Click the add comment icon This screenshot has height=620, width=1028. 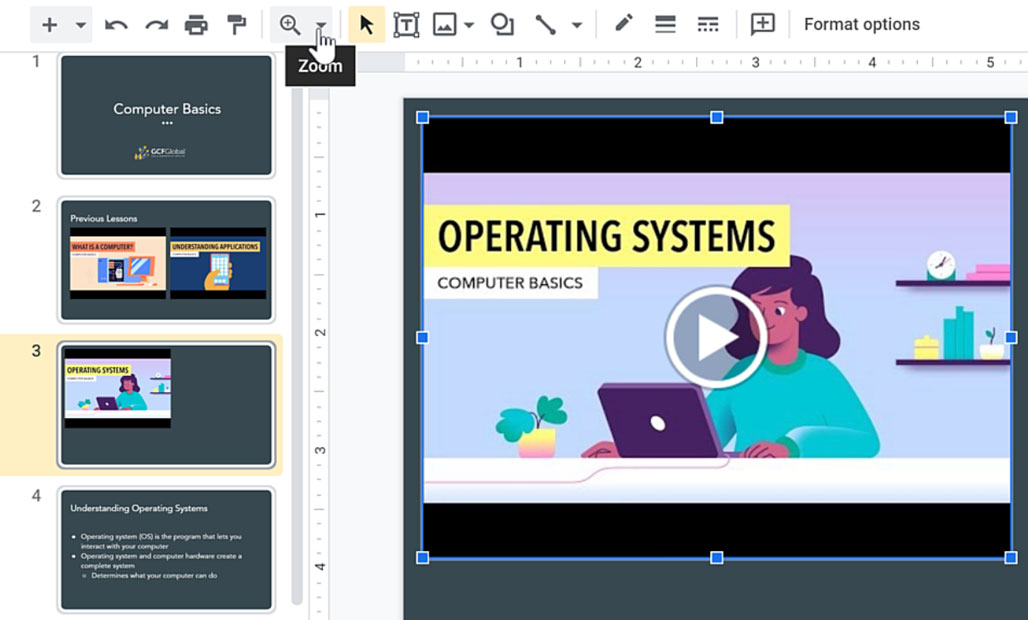763,25
